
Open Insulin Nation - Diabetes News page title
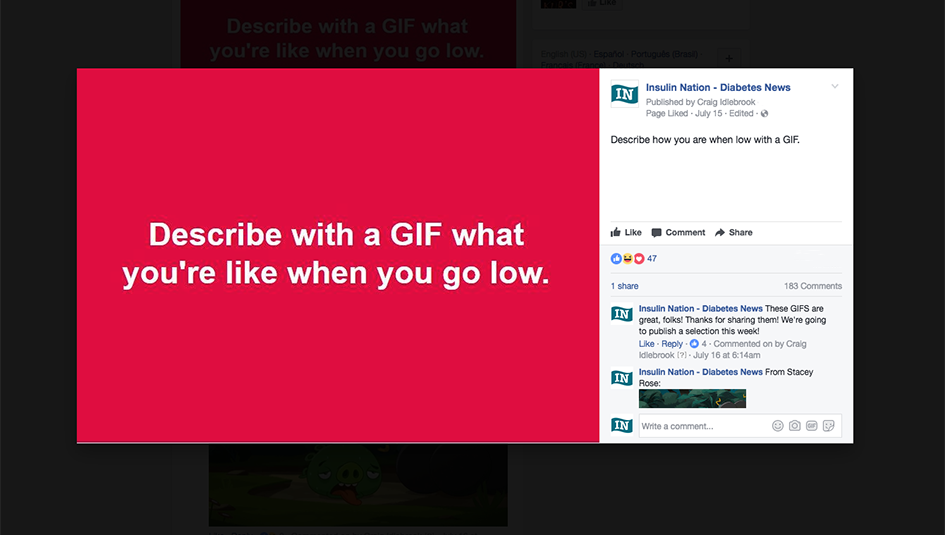click(718, 87)
